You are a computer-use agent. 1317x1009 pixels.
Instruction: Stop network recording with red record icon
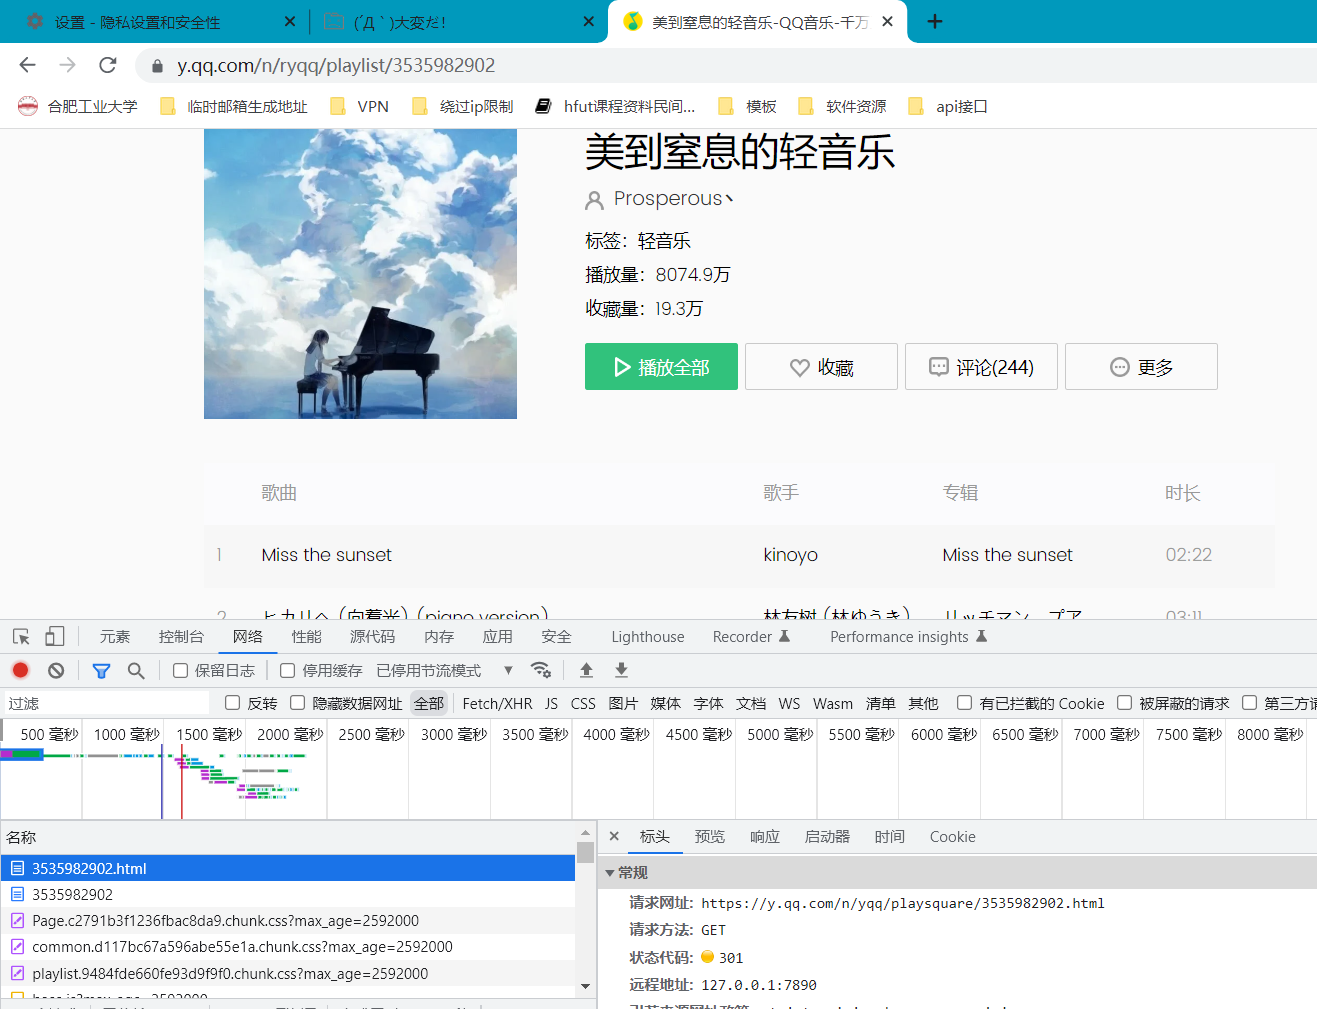point(20,670)
